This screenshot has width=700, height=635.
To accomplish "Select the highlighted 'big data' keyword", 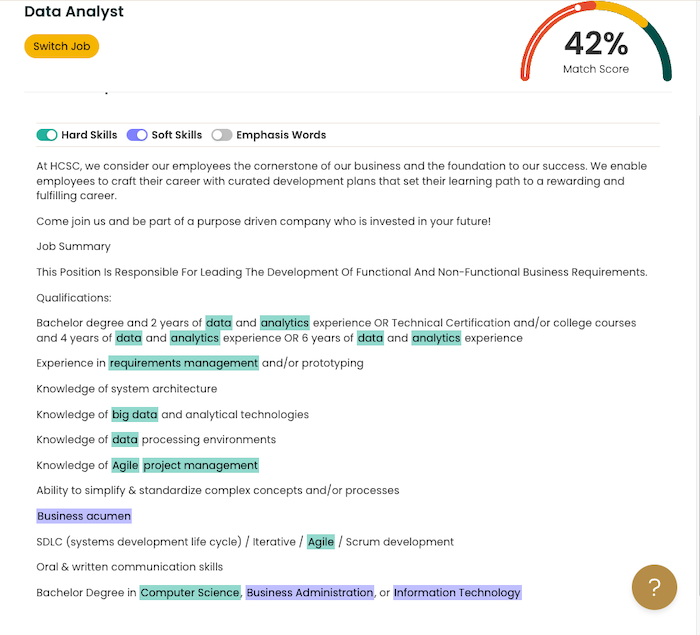I will pyautogui.click(x=135, y=414).
